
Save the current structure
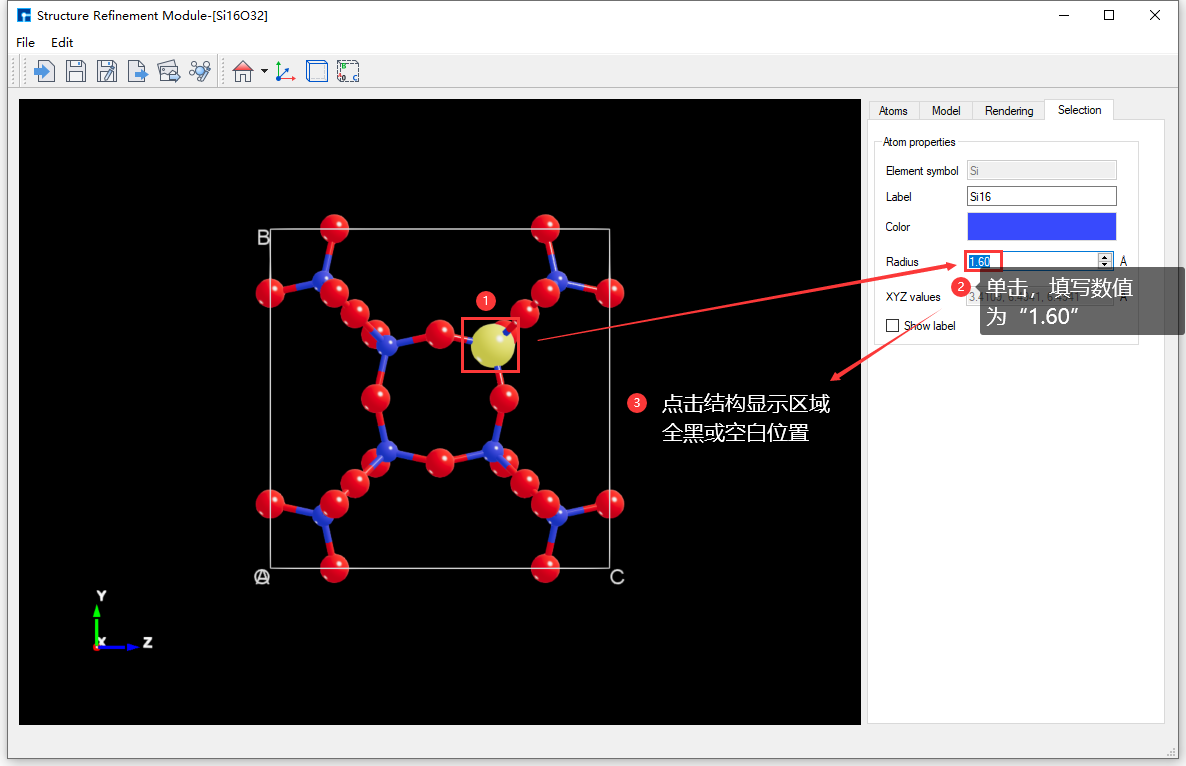click(x=76, y=70)
